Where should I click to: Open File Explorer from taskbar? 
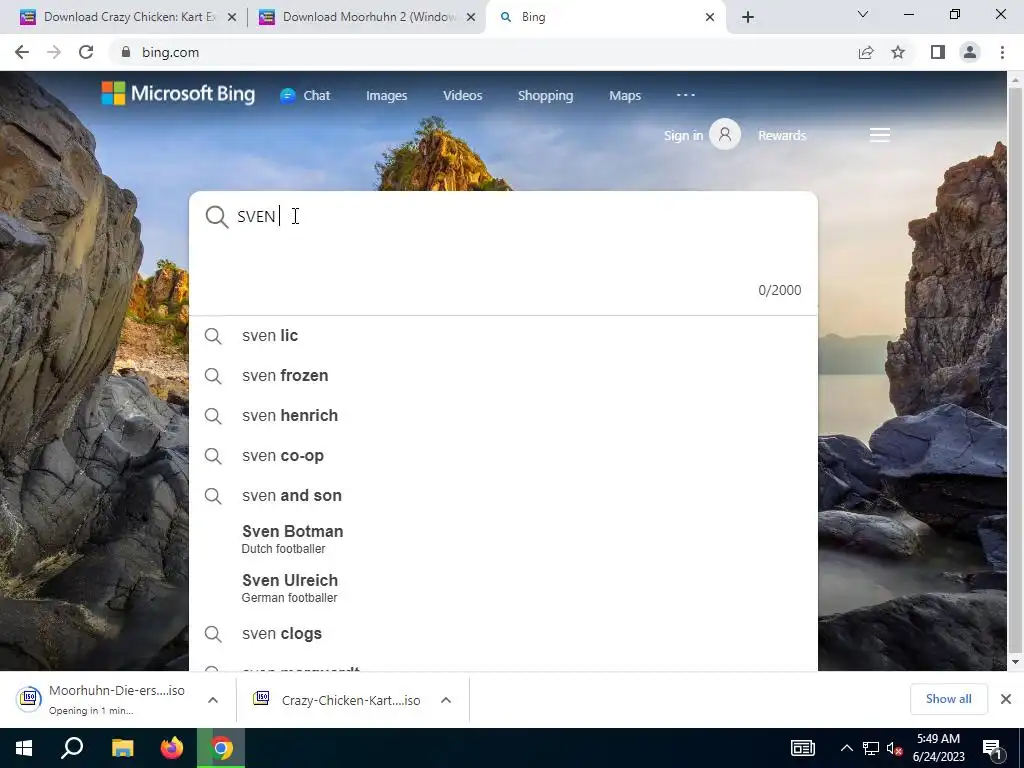click(x=122, y=748)
